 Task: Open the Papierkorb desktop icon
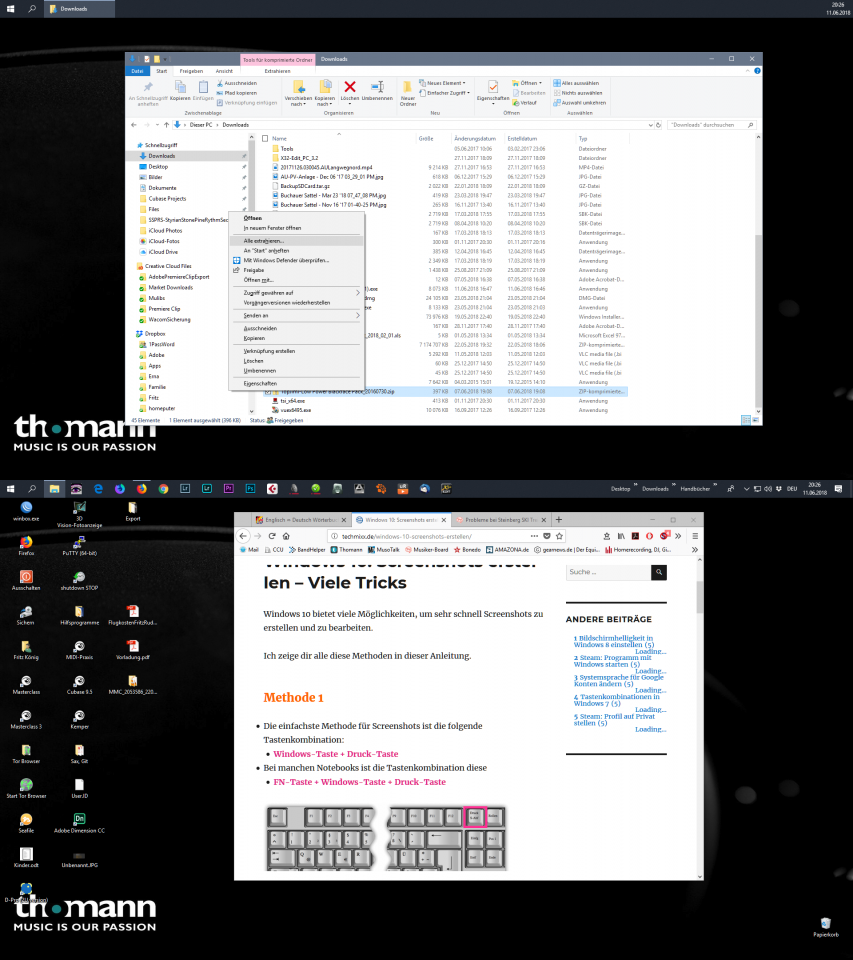(825, 927)
